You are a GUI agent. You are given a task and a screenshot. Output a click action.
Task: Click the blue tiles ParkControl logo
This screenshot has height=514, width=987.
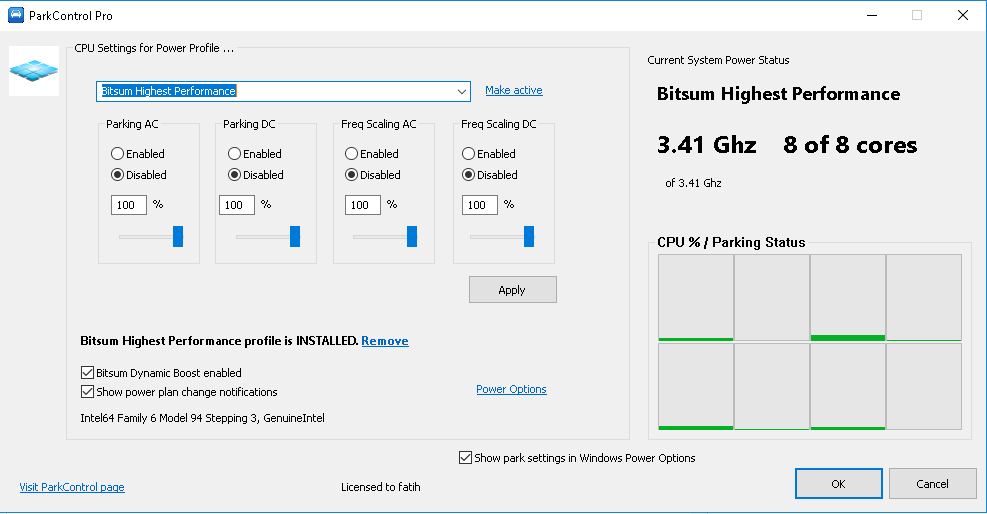point(34,70)
